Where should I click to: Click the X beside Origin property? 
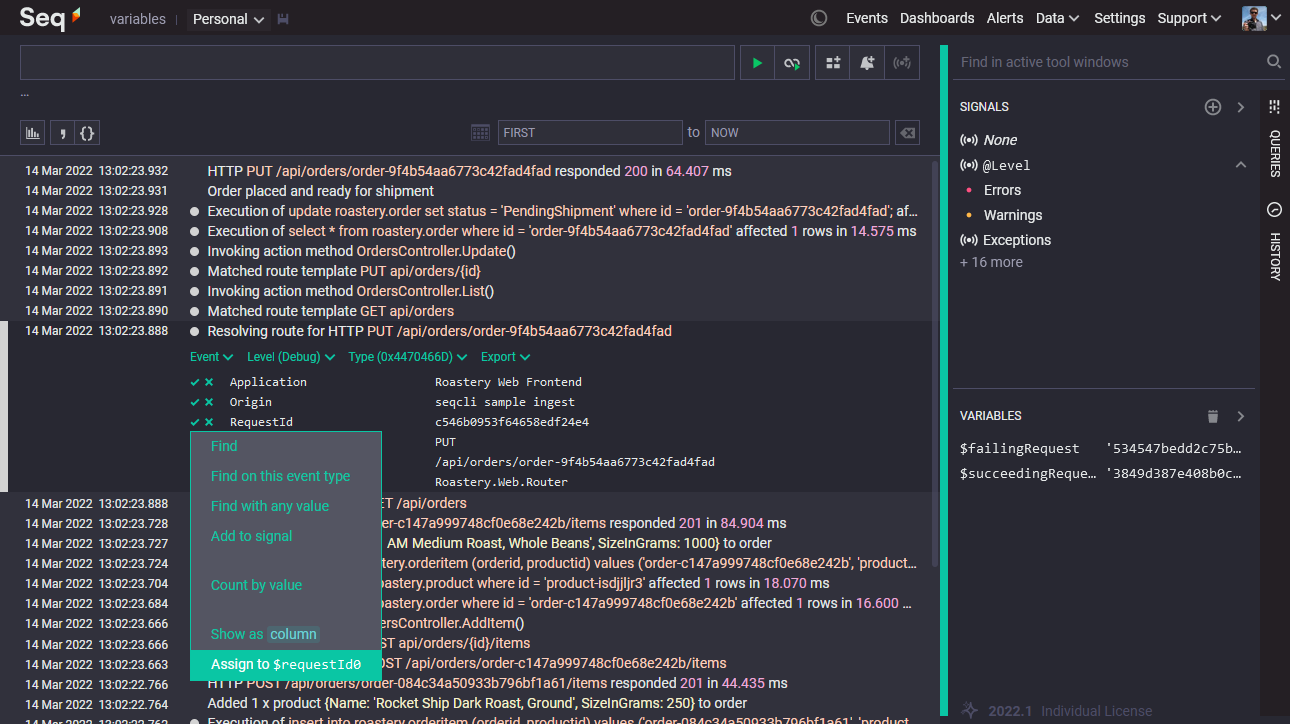point(209,402)
